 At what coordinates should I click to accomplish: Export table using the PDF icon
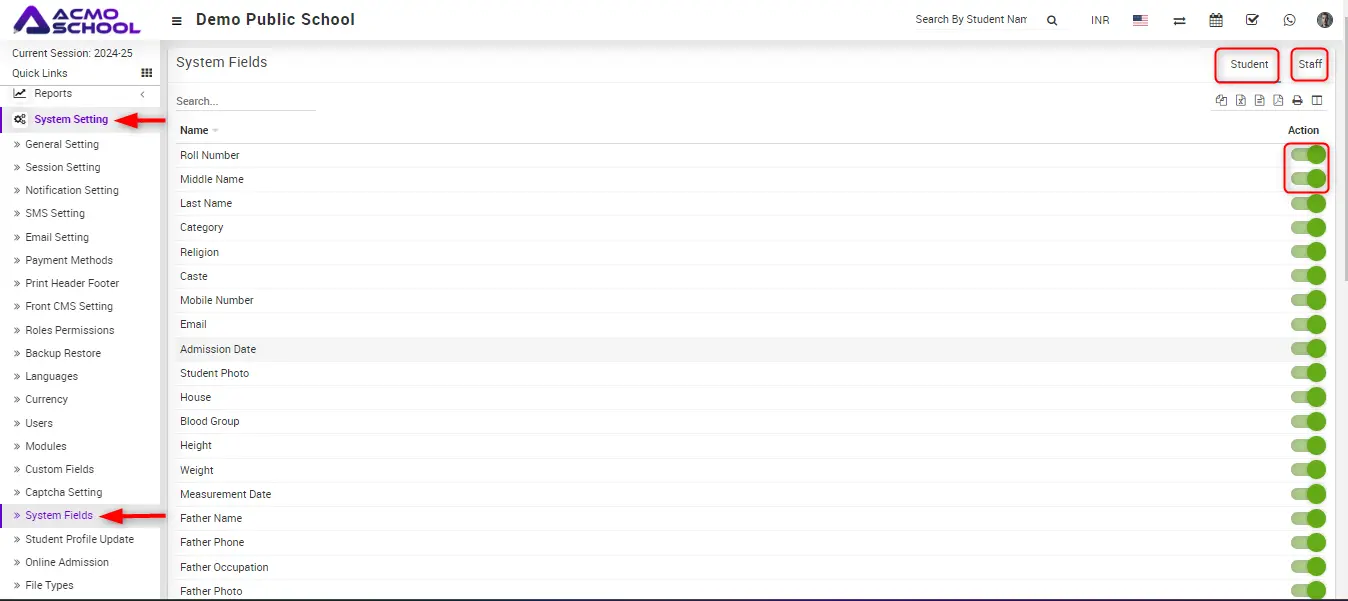[x=1278, y=100]
